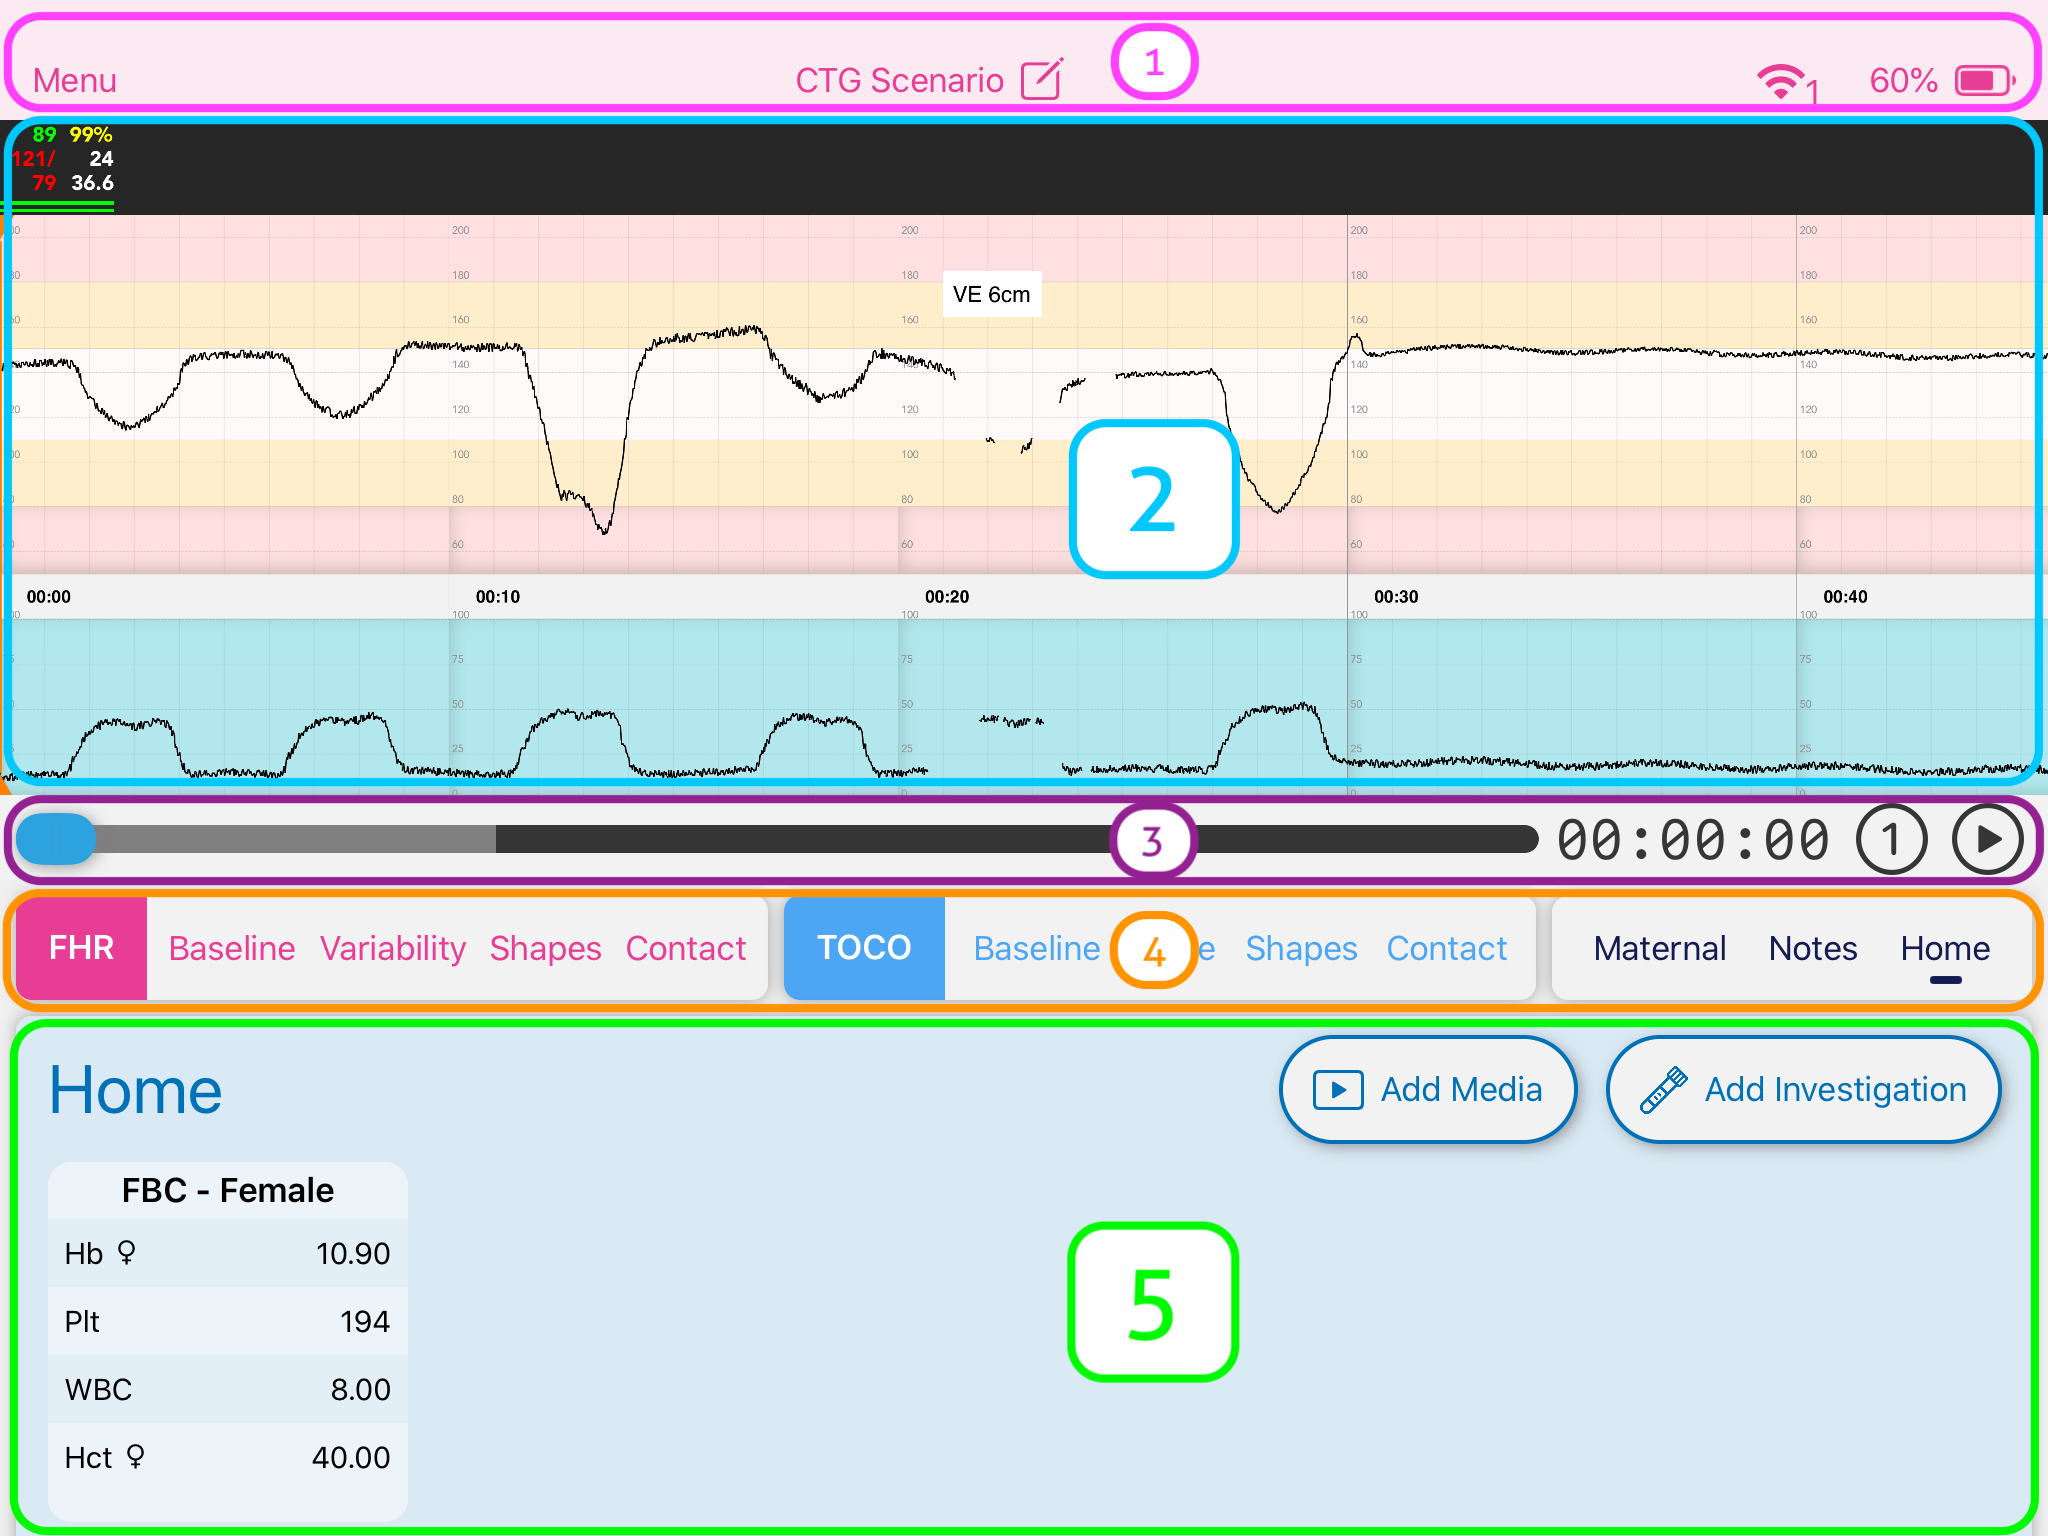Click the video play icon inside Add Media

(x=1337, y=1089)
